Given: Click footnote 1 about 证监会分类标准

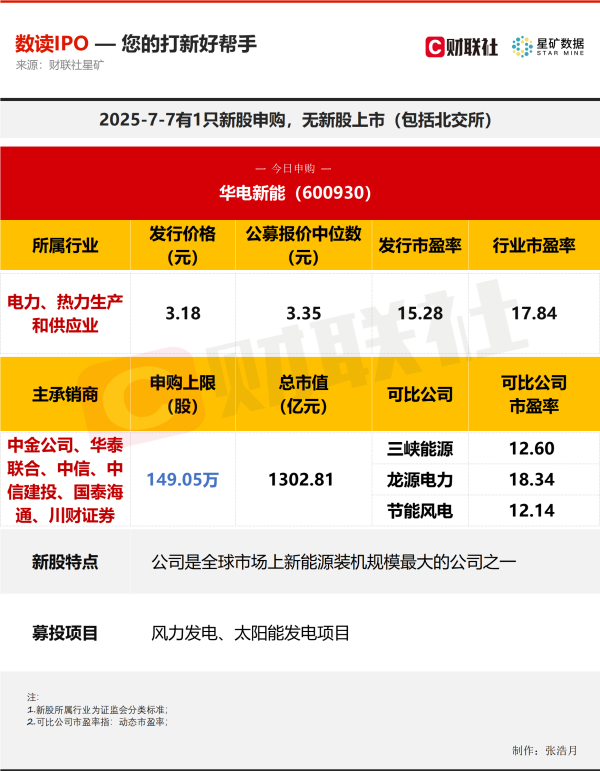Looking at the screenshot, I should (97, 710).
